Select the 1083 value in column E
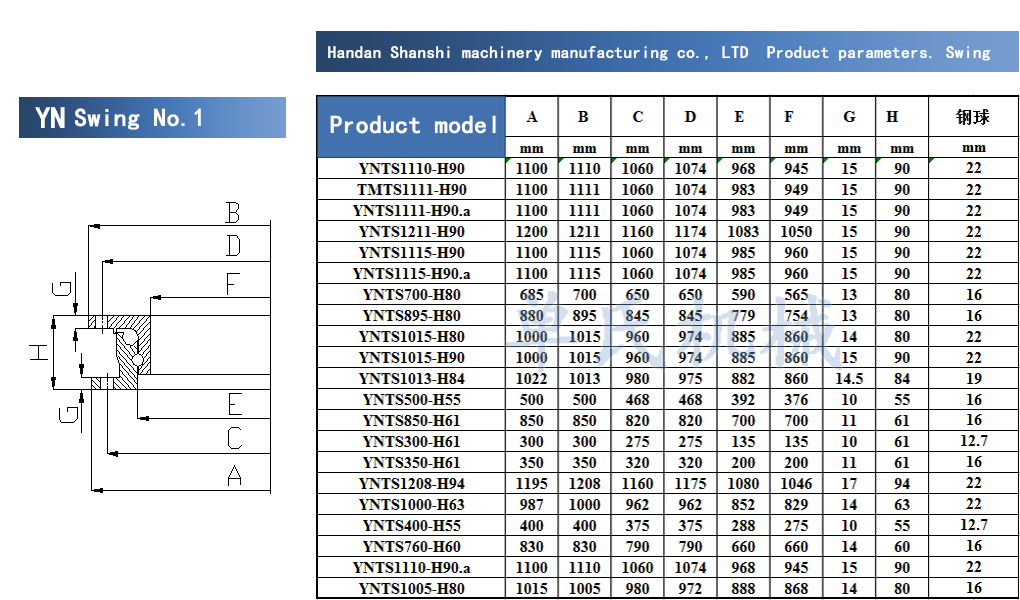The image size is (1020, 600). (743, 231)
